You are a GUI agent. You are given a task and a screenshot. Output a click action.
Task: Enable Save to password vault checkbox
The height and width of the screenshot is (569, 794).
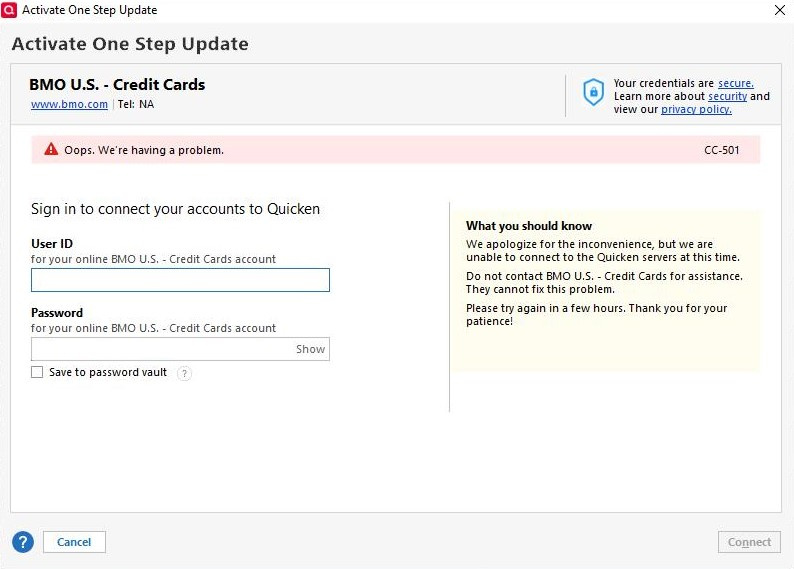[x=37, y=372]
